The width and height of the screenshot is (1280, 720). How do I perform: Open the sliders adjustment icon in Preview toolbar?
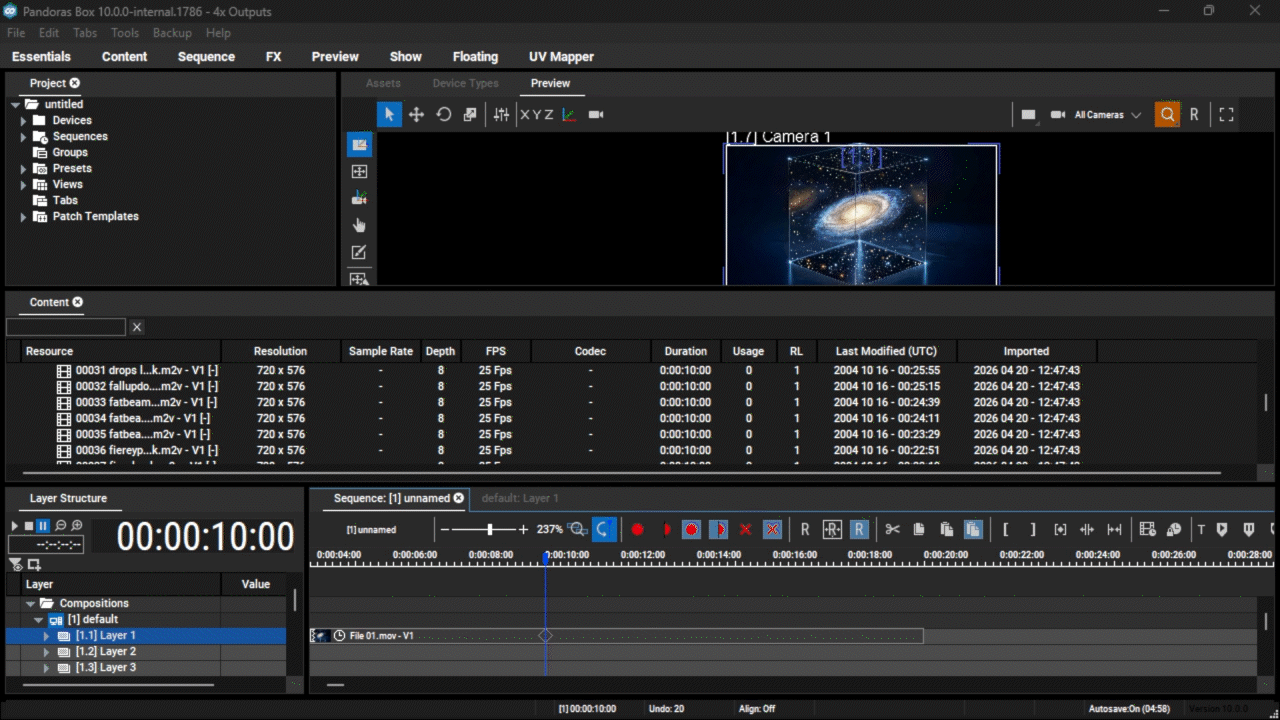click(x=502, y=115)
